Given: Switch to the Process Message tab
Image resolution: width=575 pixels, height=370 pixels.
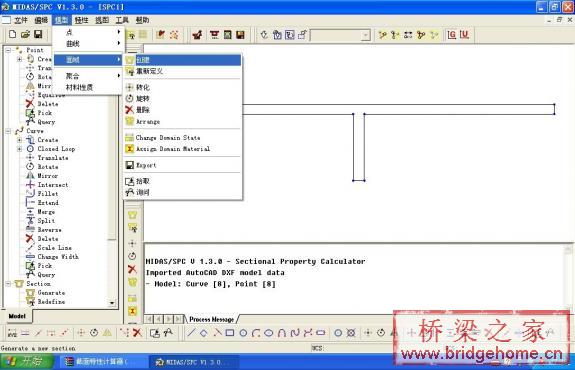Looking at the screenshot, I should [212, 319].
